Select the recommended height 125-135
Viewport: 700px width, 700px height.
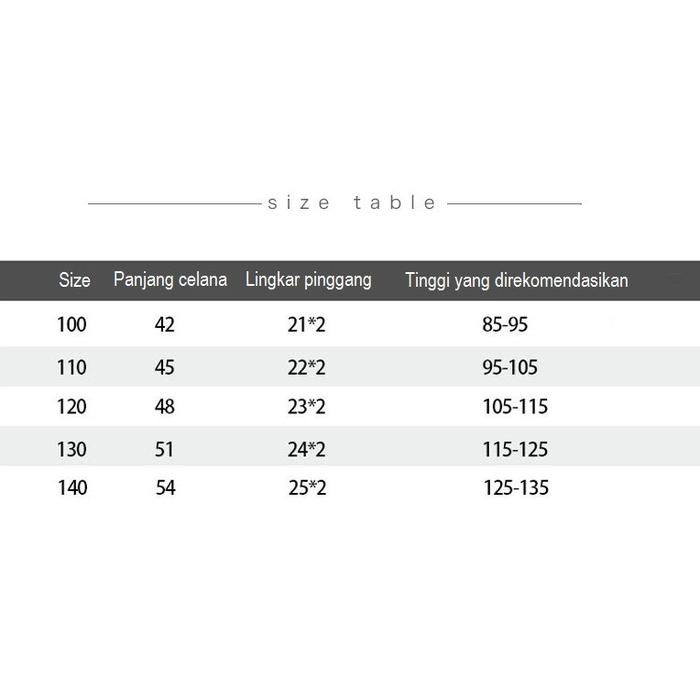[515, 488]
